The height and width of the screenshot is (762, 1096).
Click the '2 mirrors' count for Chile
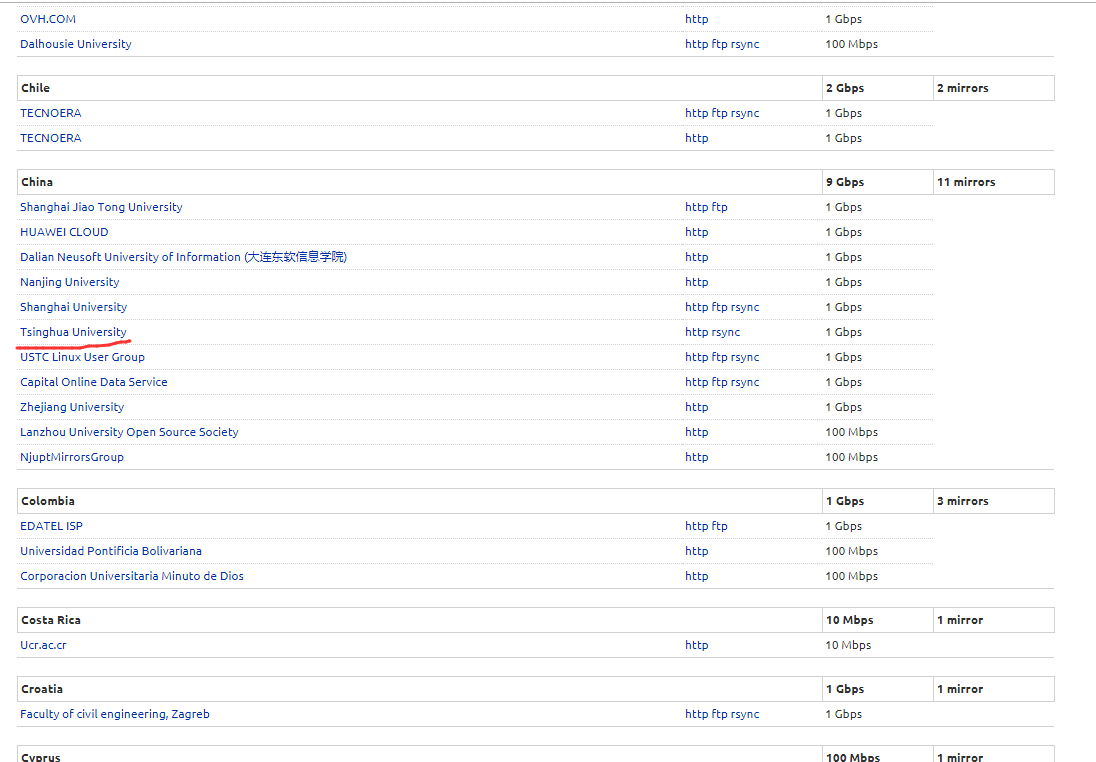coord(962,88)
